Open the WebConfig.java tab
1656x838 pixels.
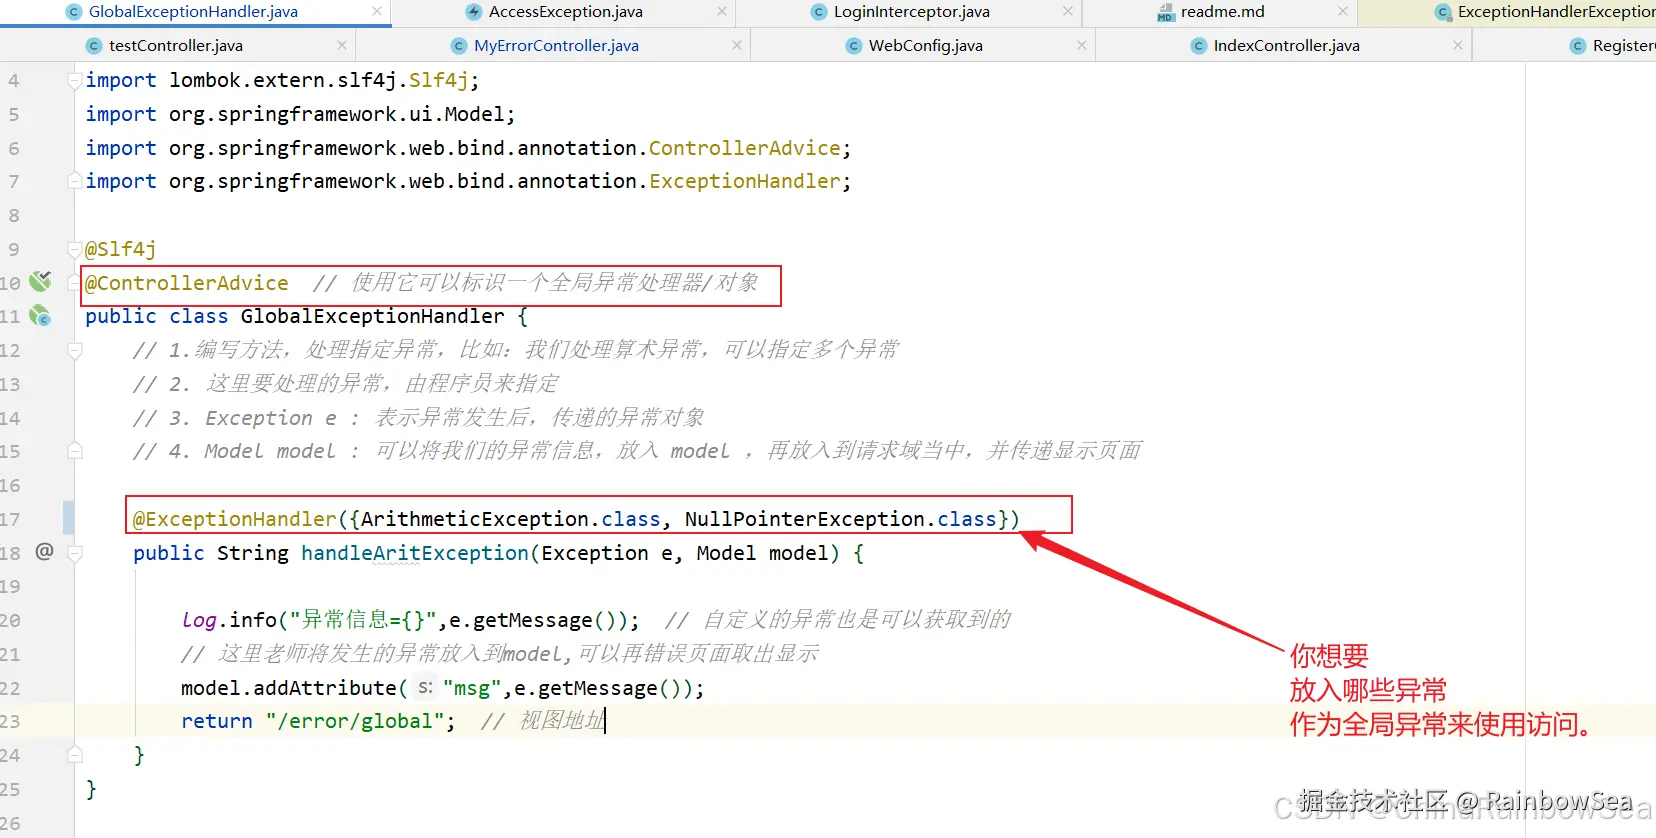point(925,46)
